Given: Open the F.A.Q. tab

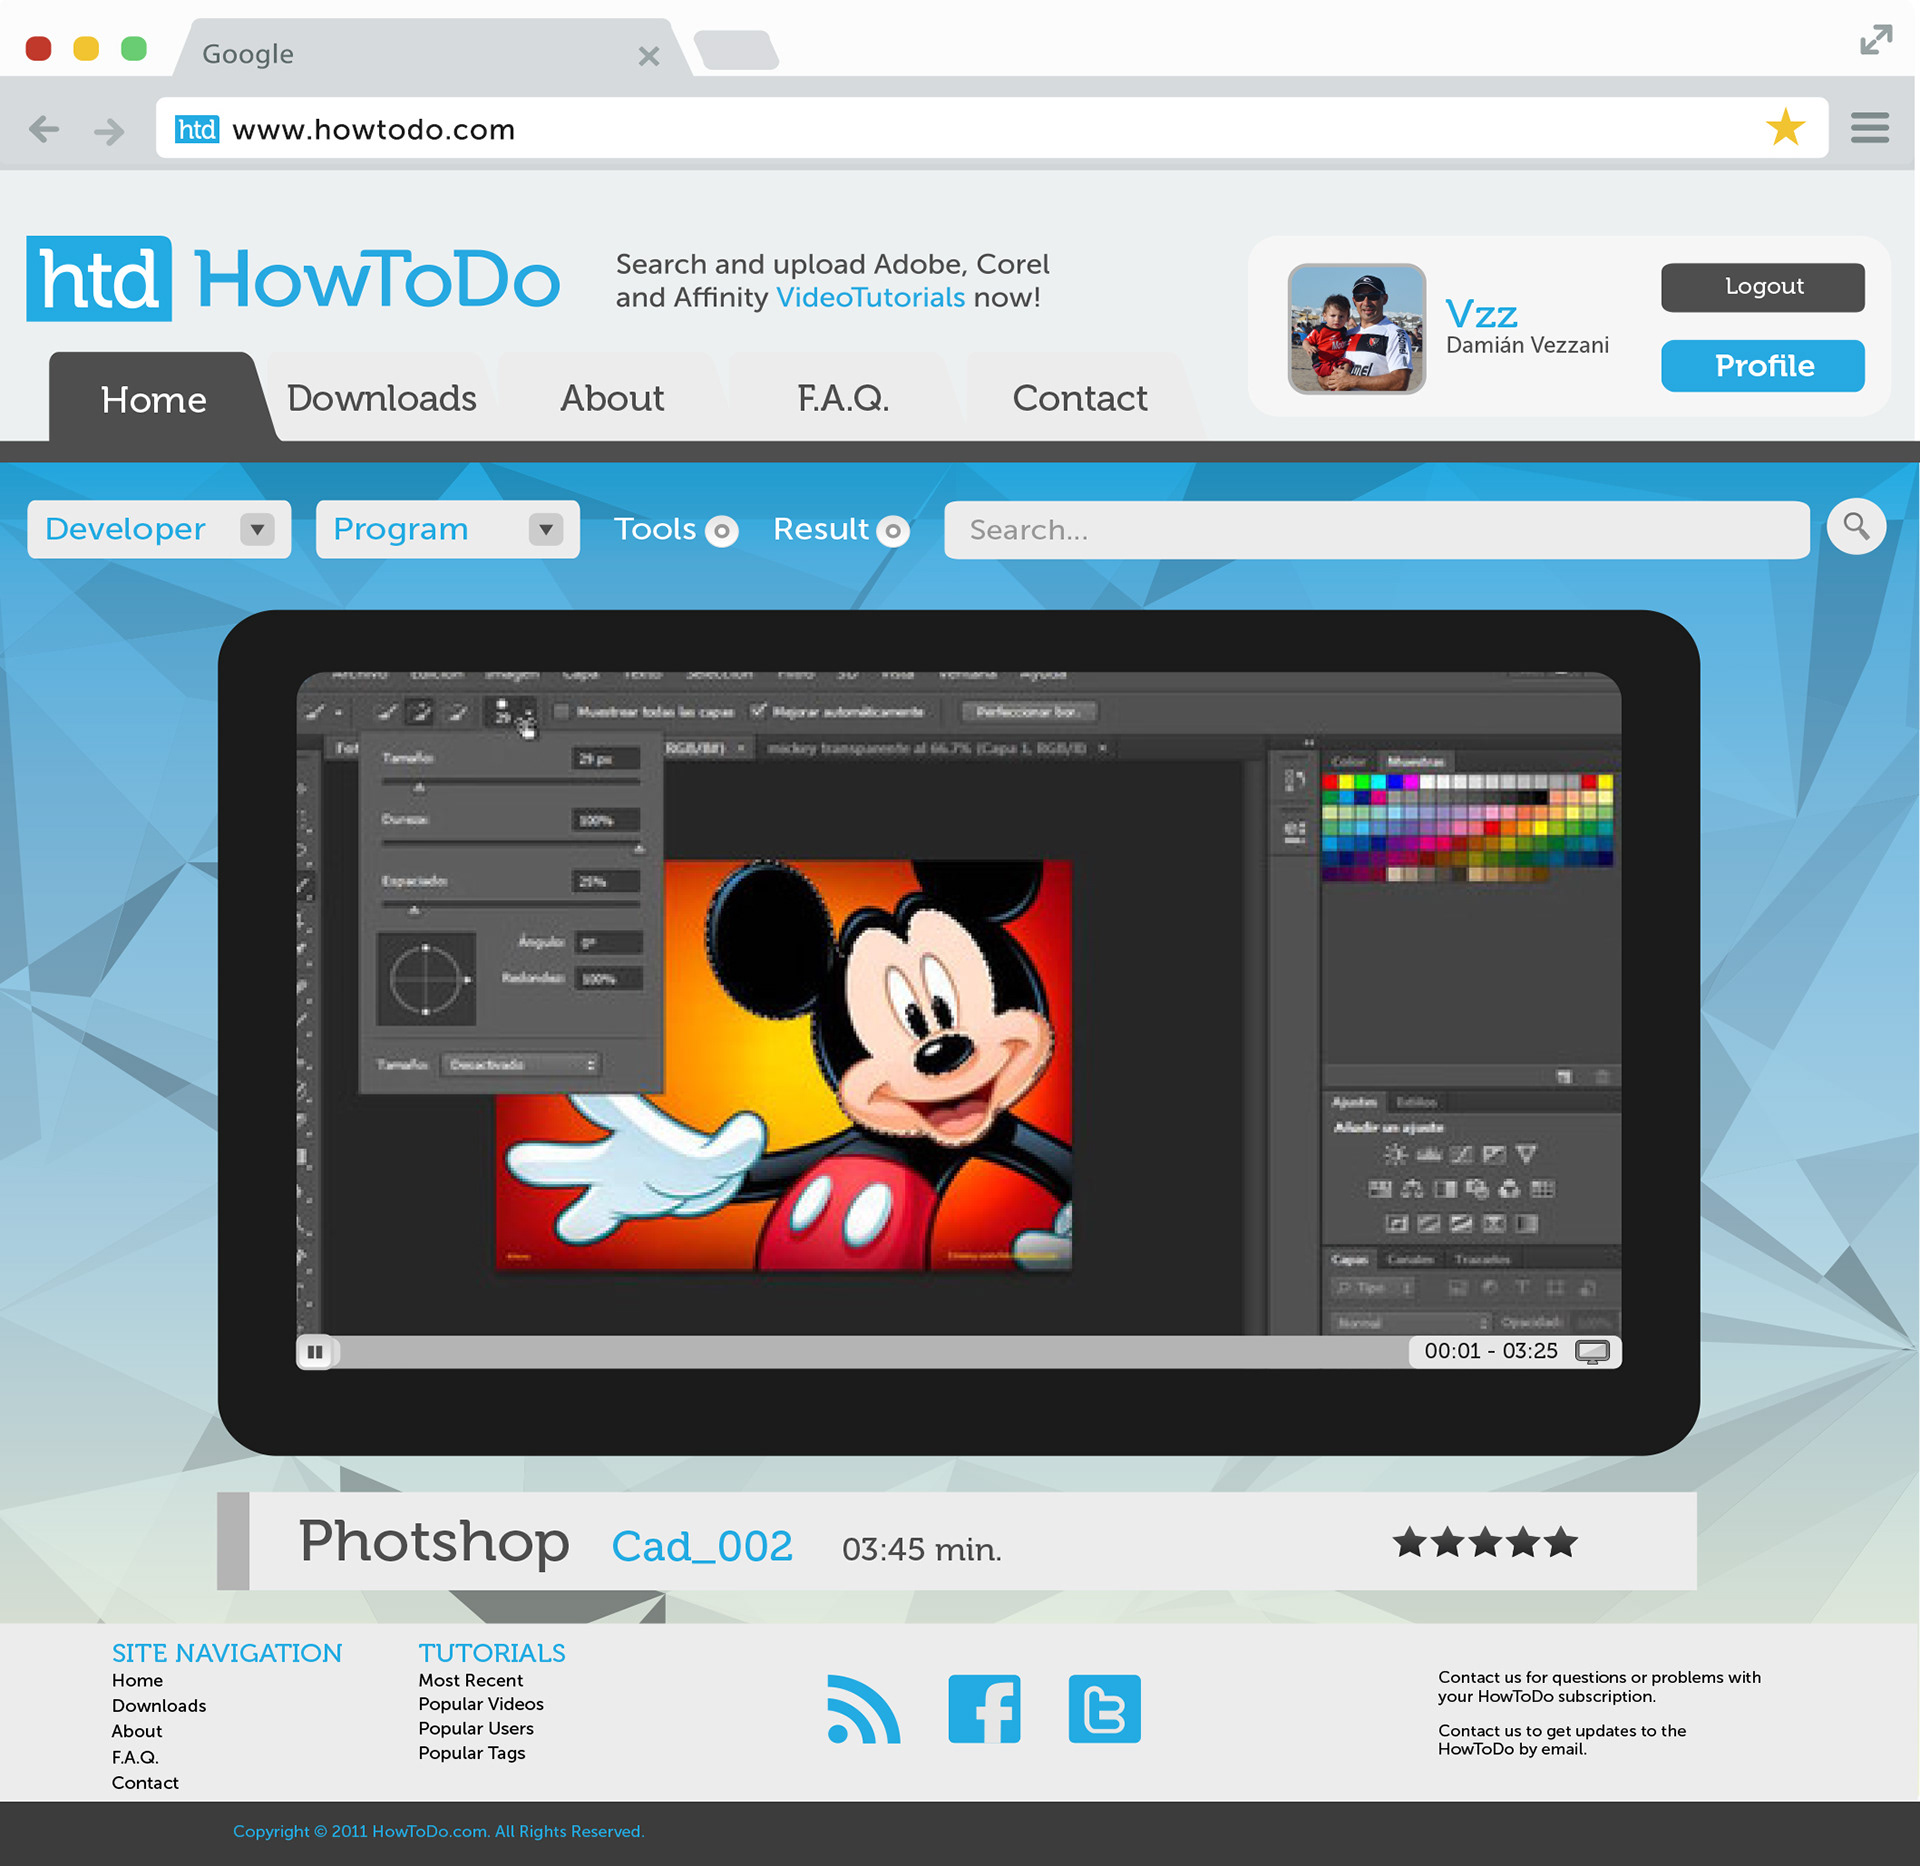Looking at the screenshot, I should click(843, 398).
